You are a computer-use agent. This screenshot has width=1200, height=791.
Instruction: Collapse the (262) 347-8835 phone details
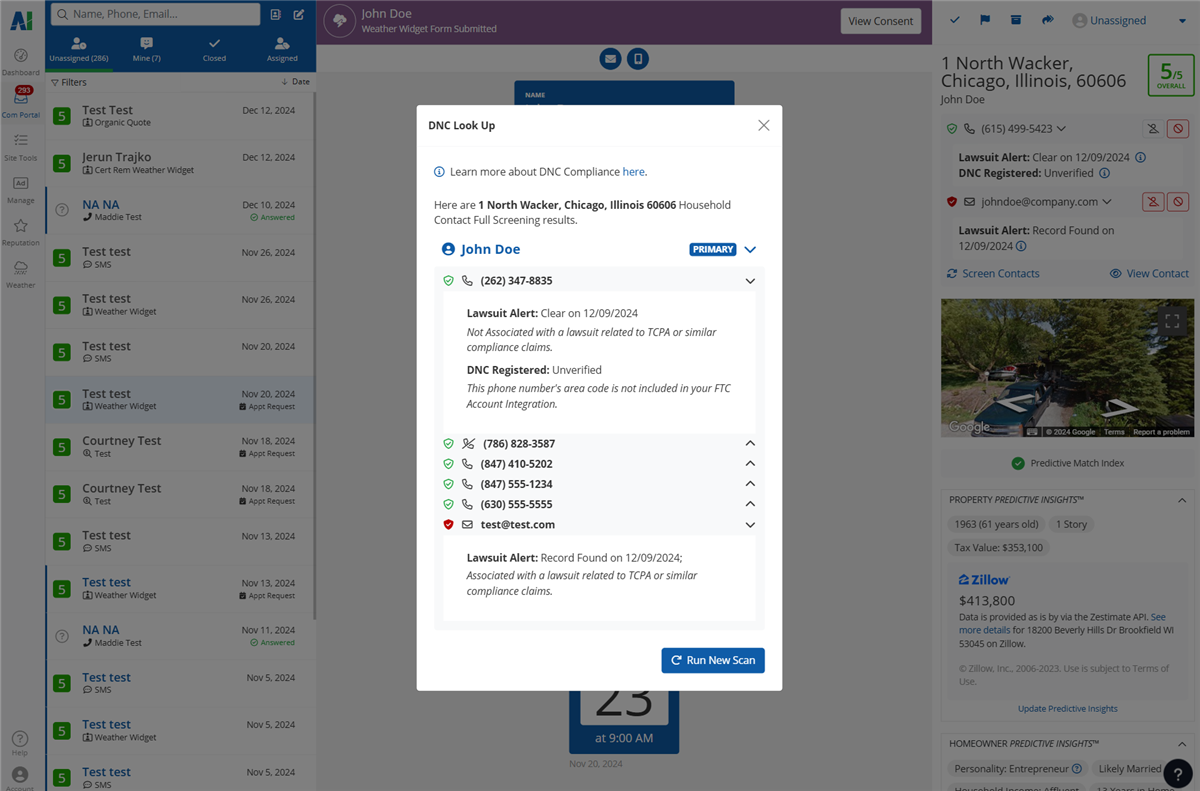point(750,281)
